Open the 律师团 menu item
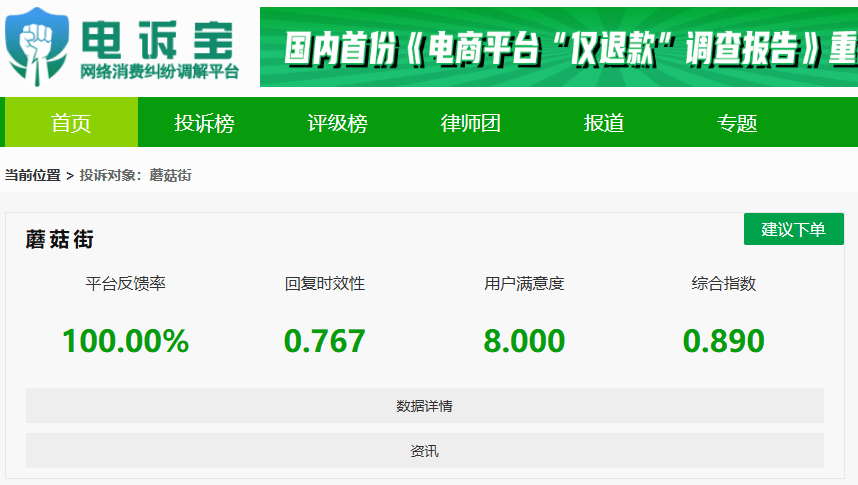 (470, 123)
